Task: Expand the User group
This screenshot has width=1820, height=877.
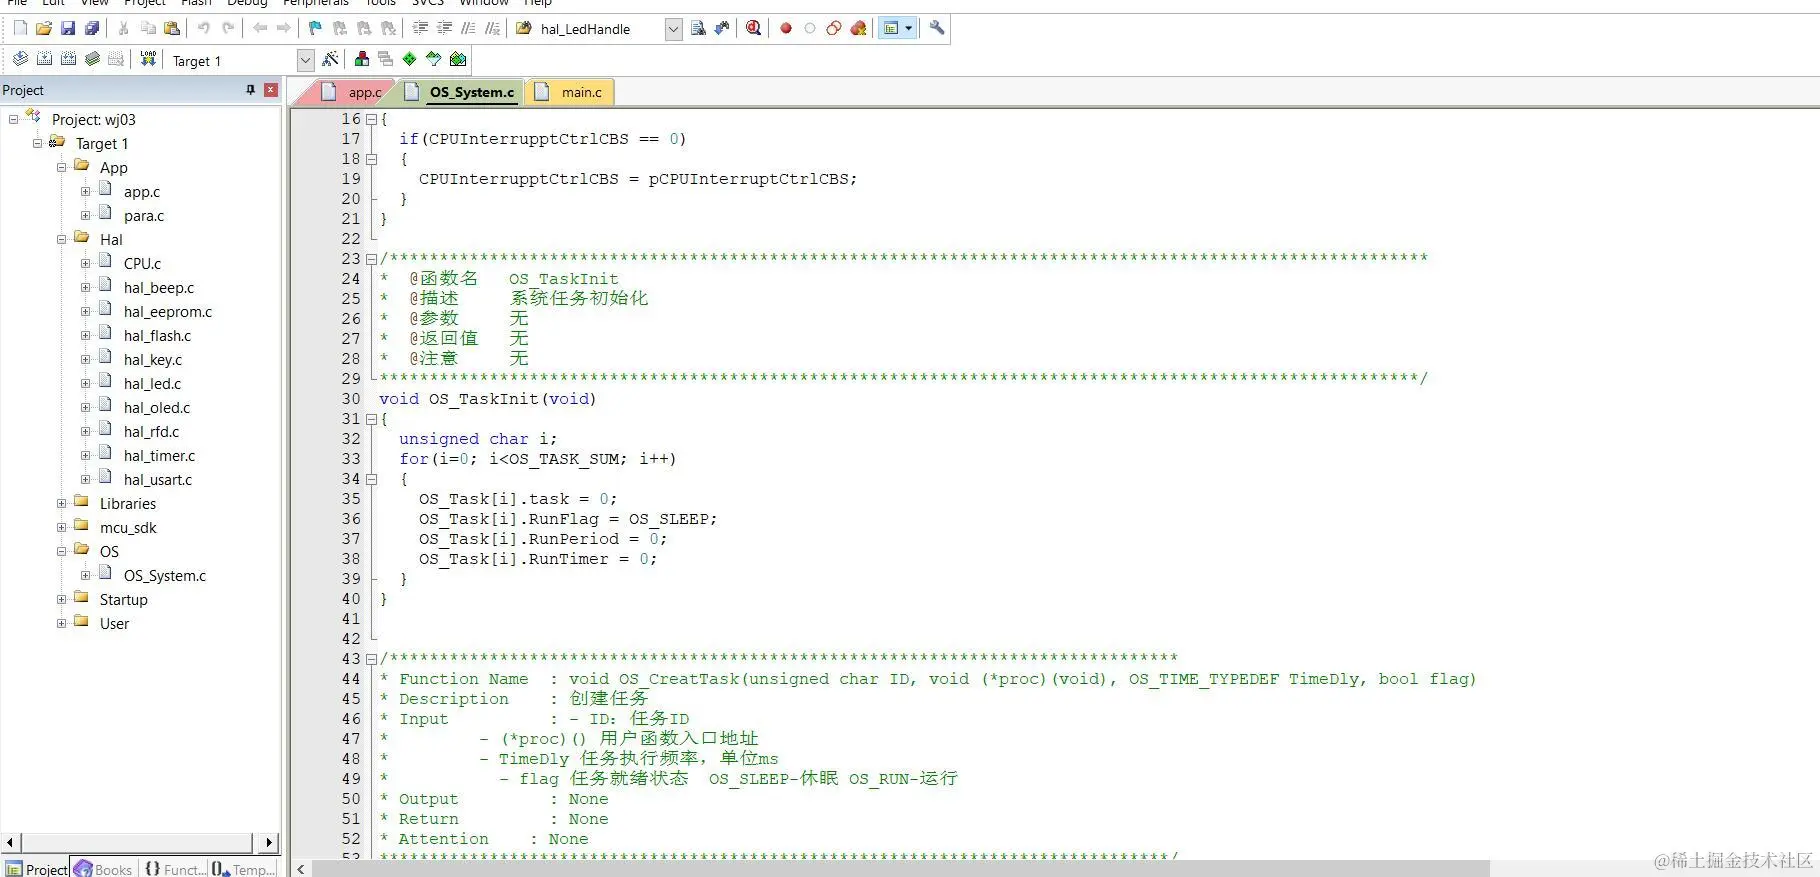Action: tap(61, 624)
